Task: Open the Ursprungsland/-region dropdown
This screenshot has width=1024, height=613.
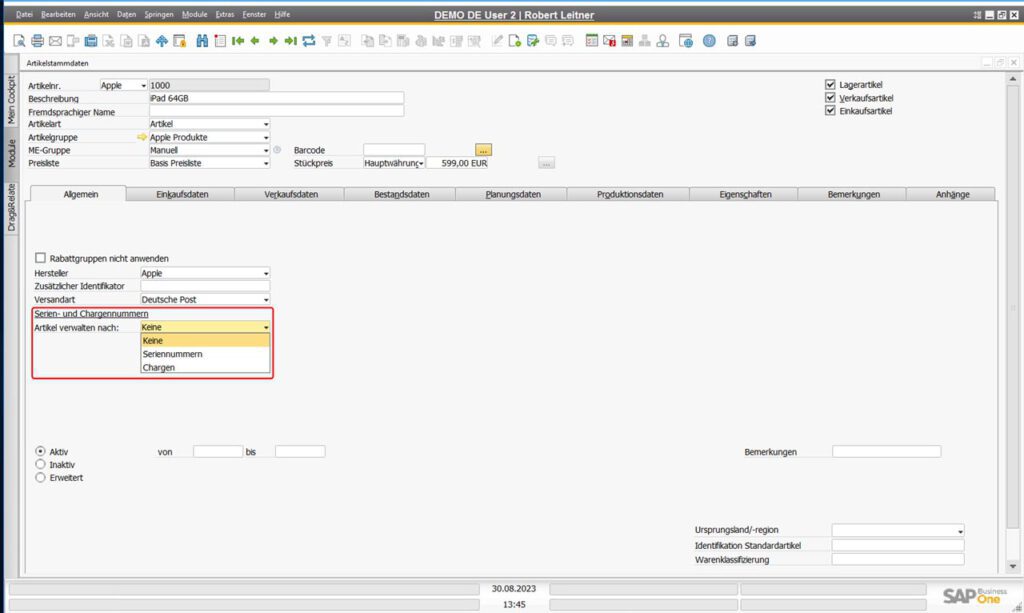Action: (x=898, y=530)
